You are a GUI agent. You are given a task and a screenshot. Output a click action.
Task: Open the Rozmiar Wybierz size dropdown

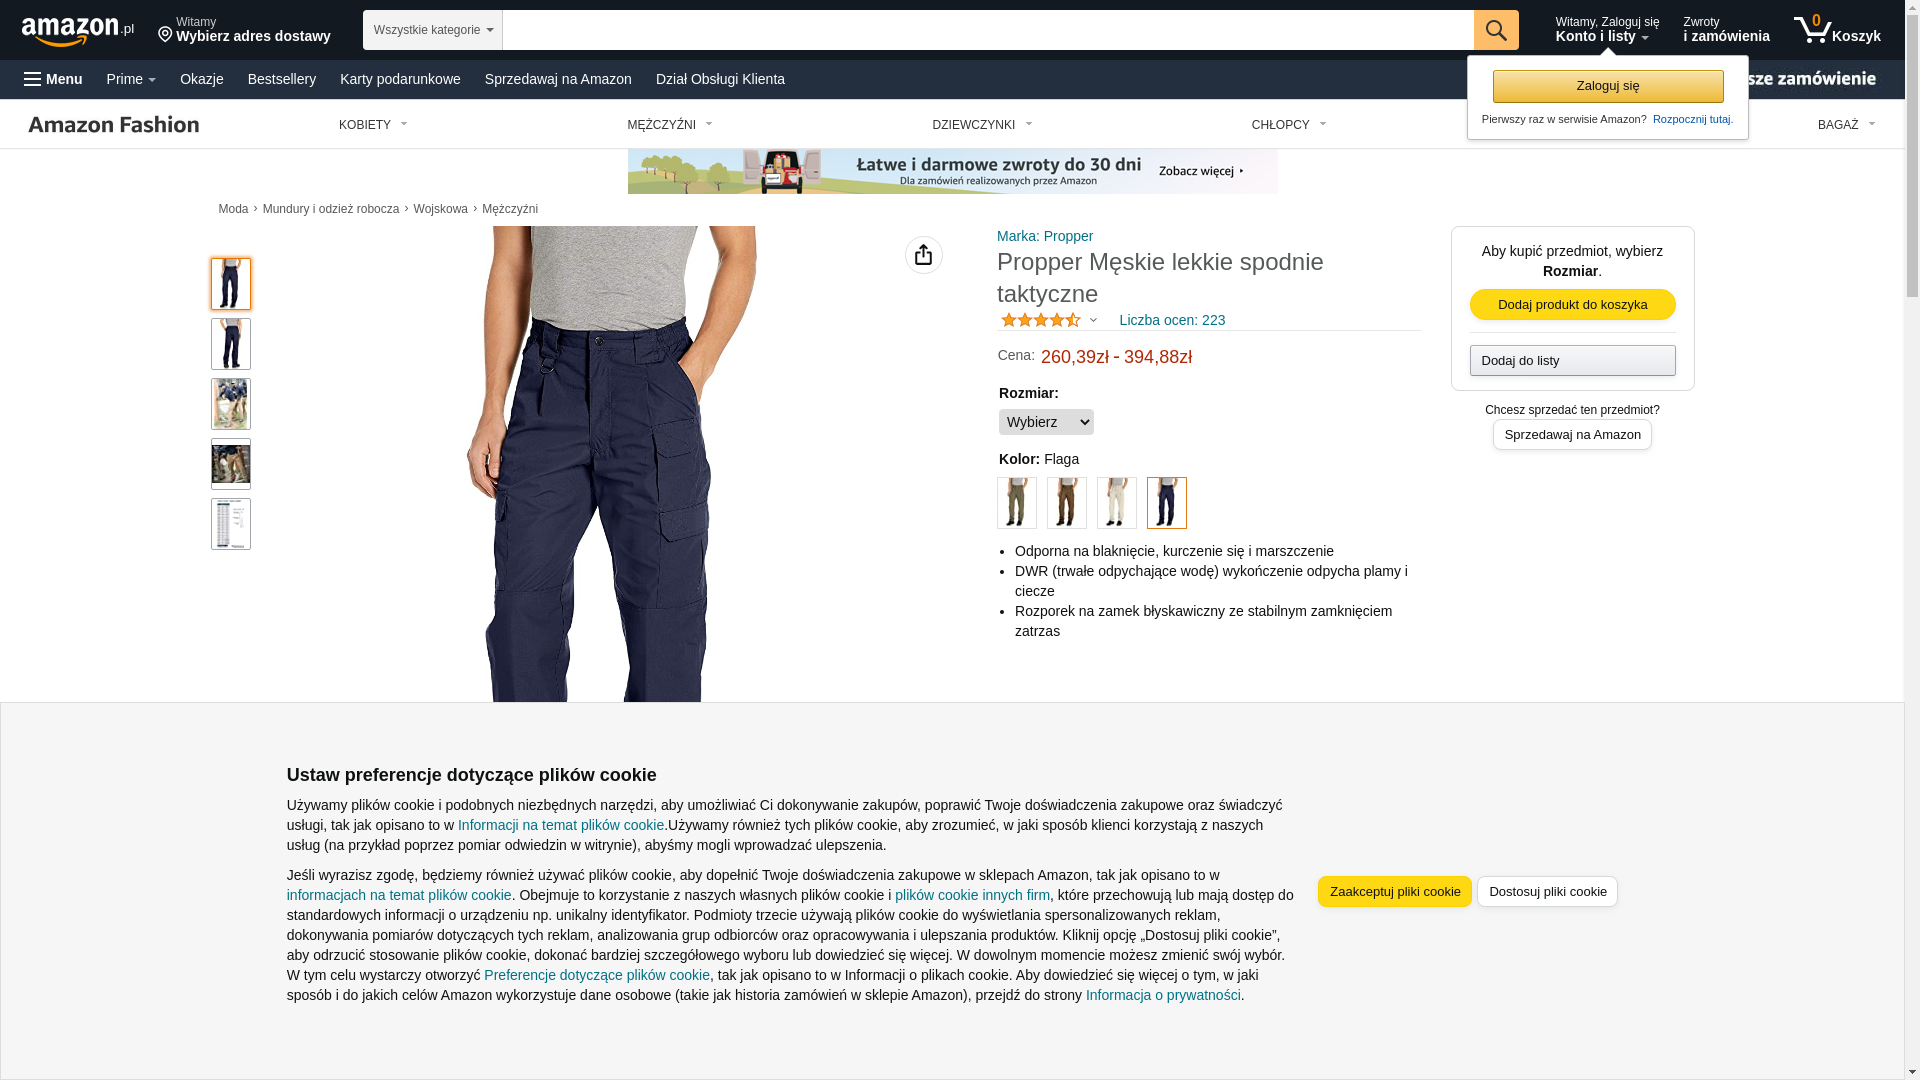click(1046, 422)
